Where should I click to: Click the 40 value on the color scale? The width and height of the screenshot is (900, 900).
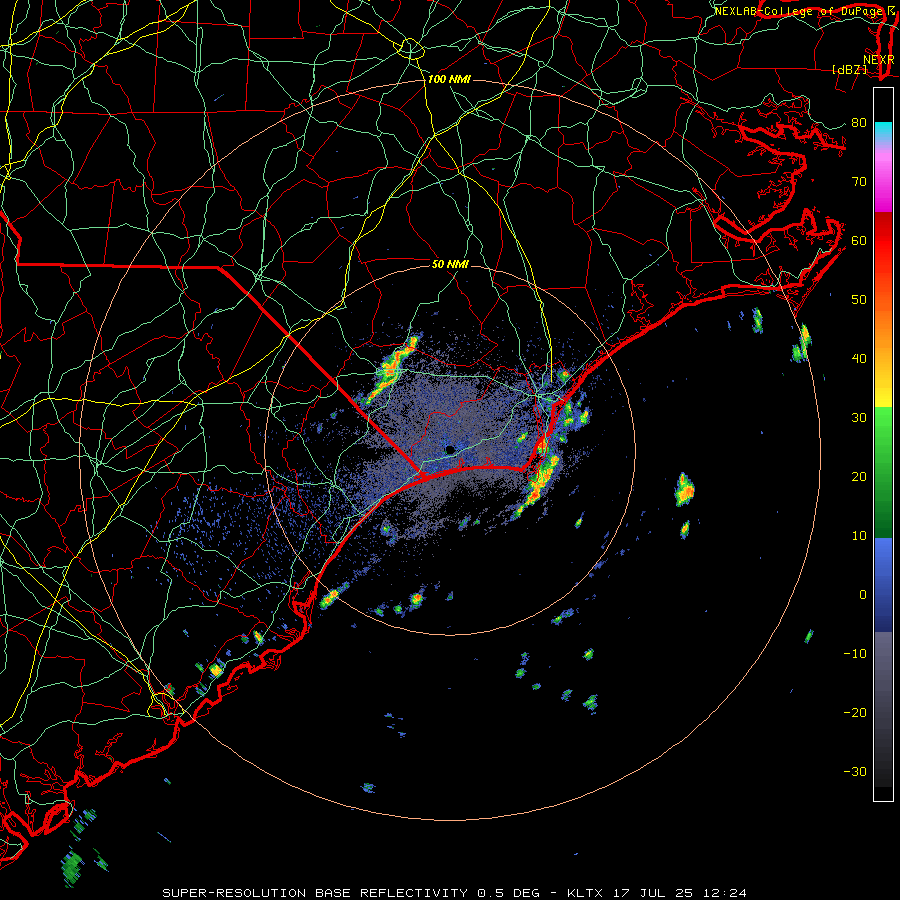859,359
